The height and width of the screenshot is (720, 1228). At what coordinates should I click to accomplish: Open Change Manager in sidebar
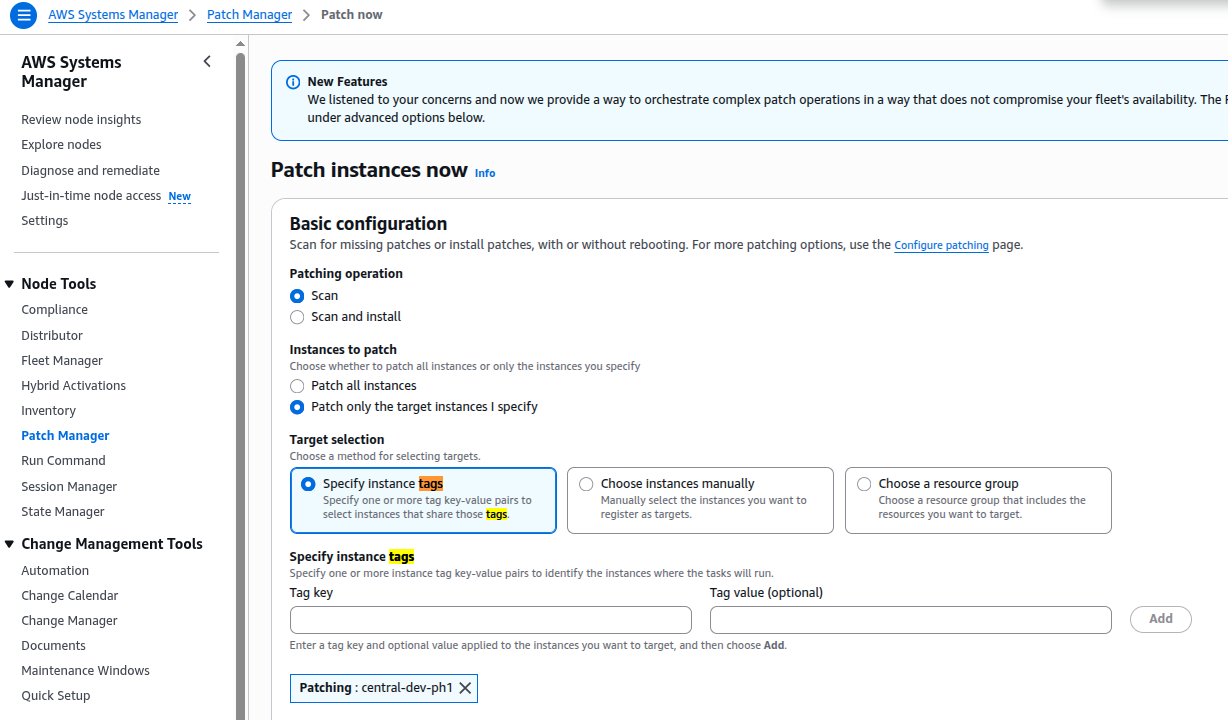(x=69, y=621)
